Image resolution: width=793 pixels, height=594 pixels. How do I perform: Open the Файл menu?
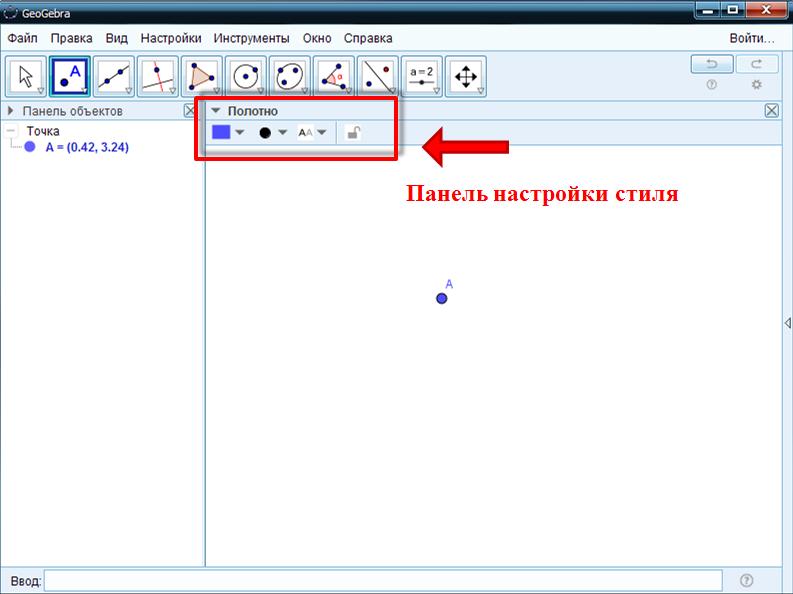(22, 38)
